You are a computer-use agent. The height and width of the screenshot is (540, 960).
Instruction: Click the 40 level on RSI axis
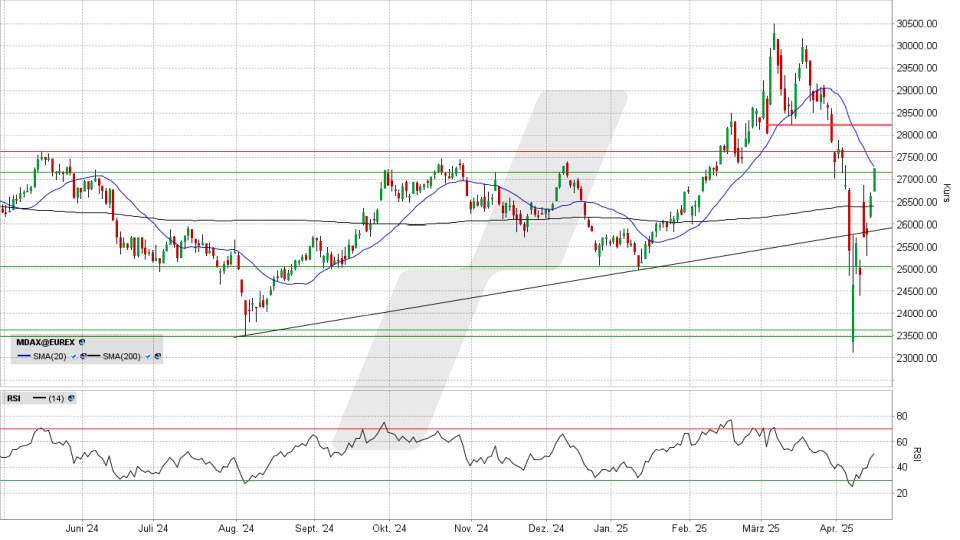902,467
